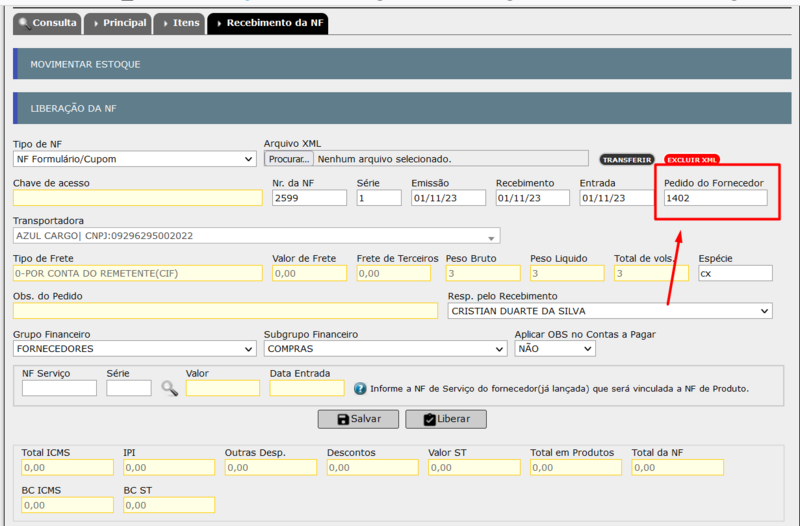The width and height of the screenshot is (800, 526).
Task: Click the clipboard check icon on Liberar
Action: coord(430,419)
